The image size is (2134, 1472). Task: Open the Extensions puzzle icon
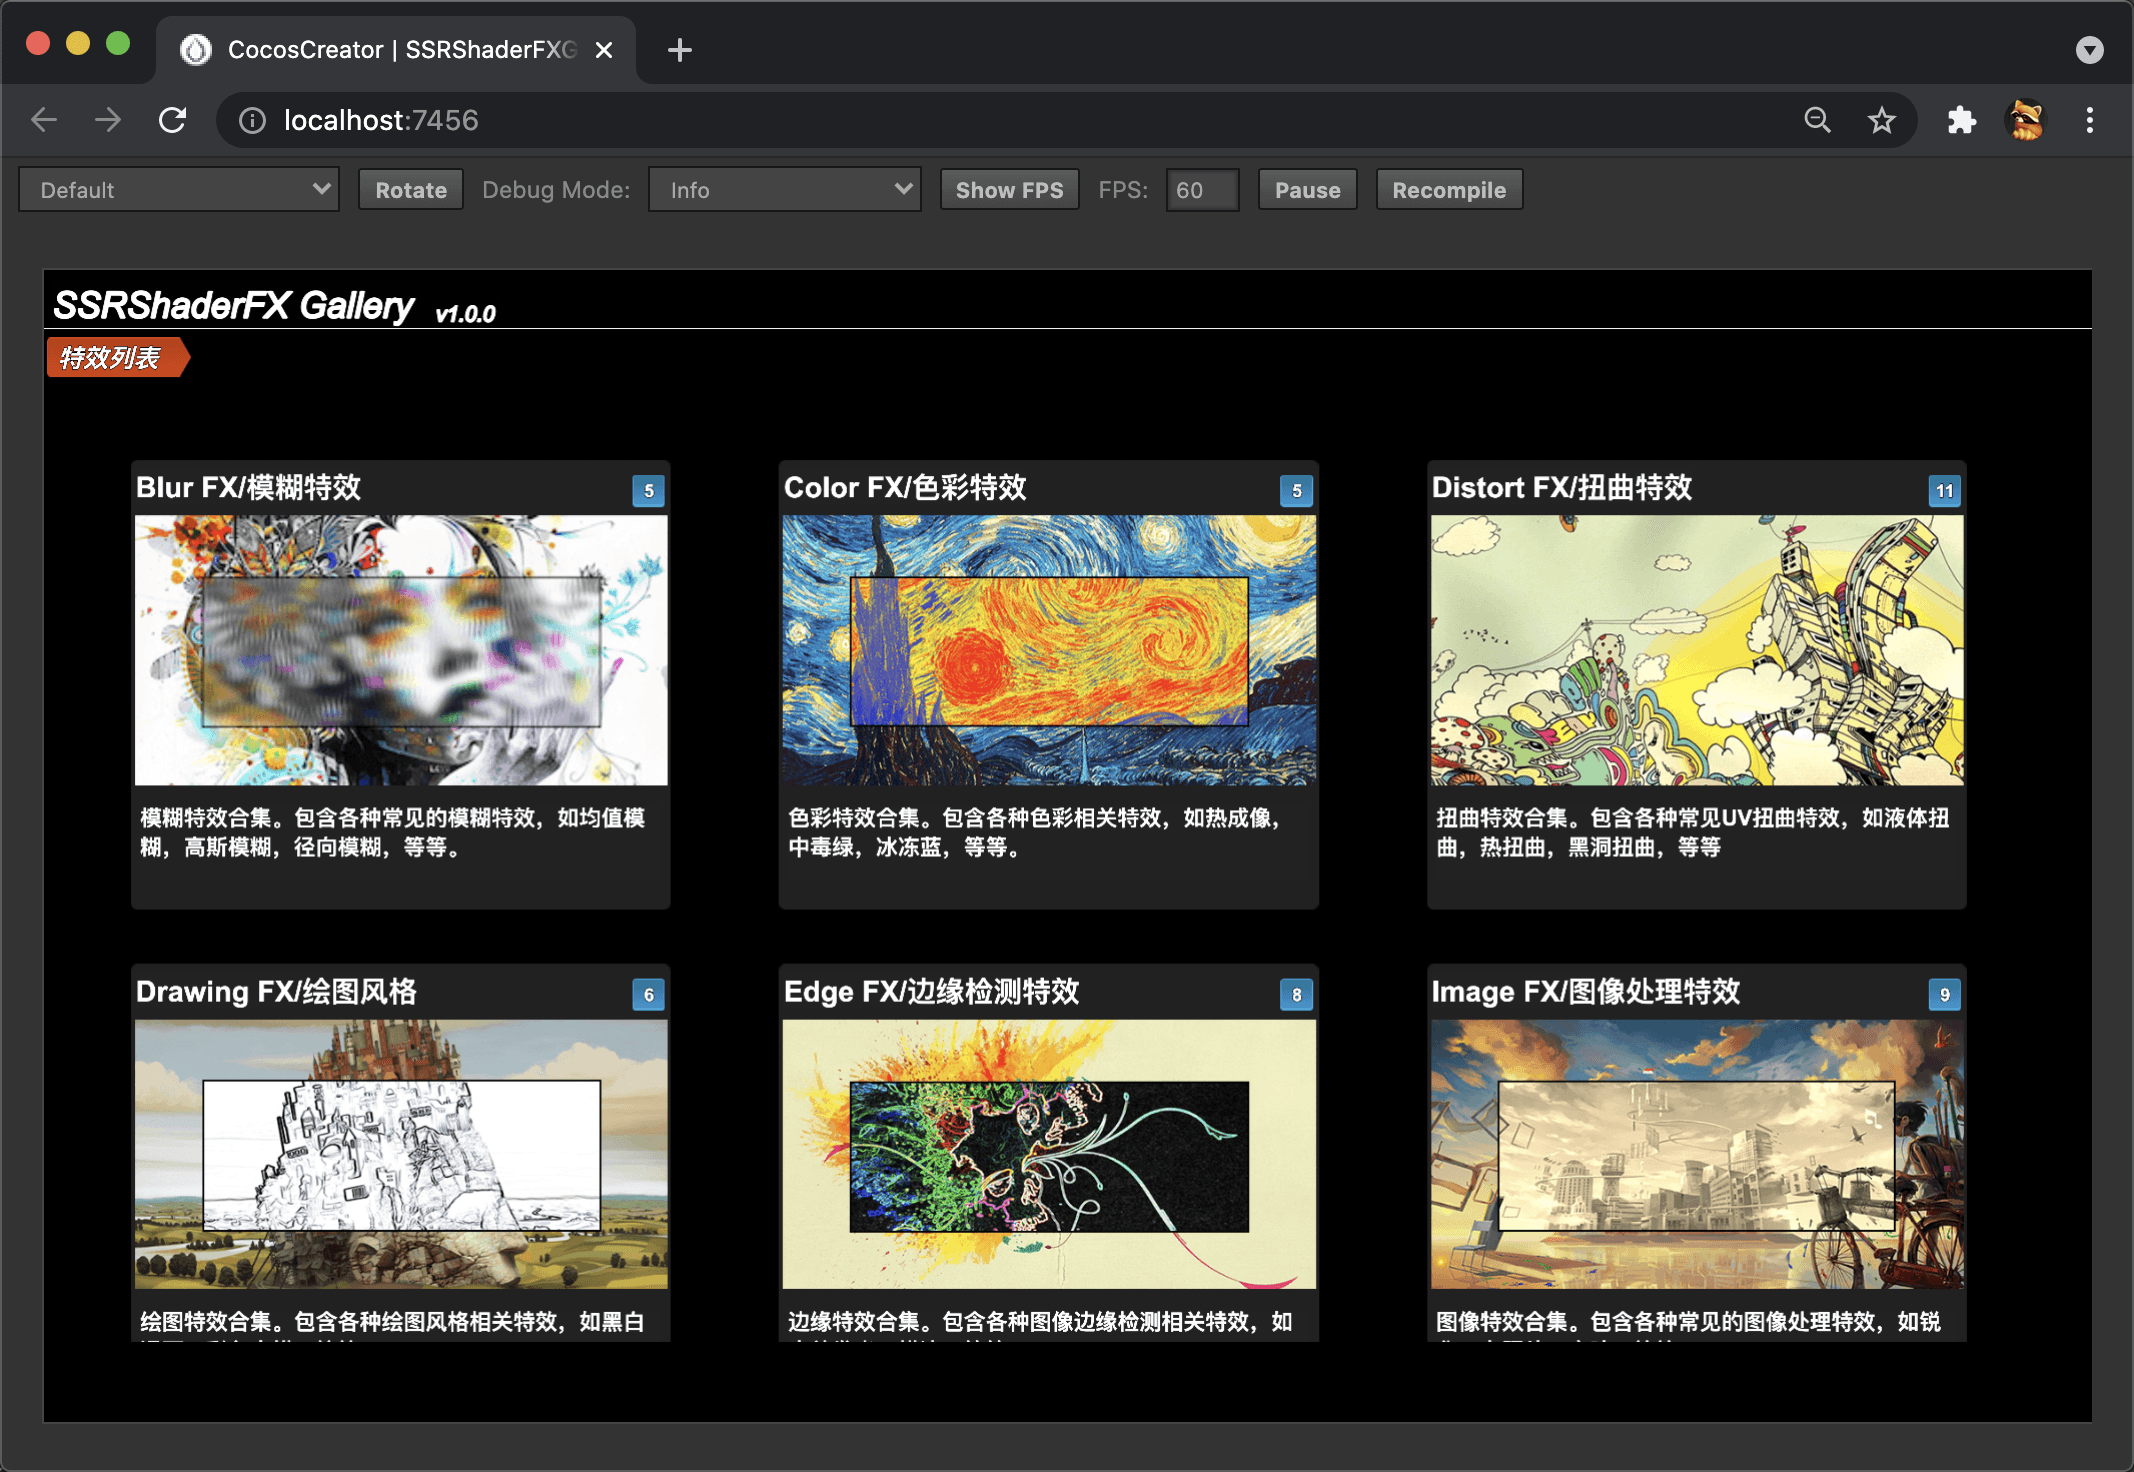1961,120
